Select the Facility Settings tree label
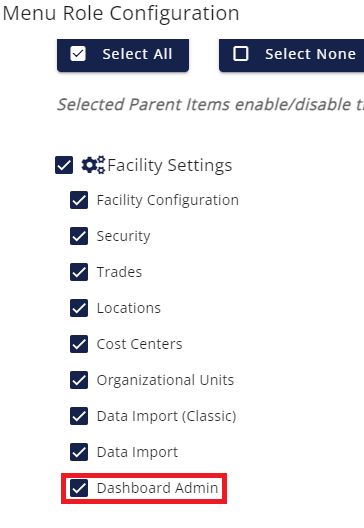 pos(170,165)
